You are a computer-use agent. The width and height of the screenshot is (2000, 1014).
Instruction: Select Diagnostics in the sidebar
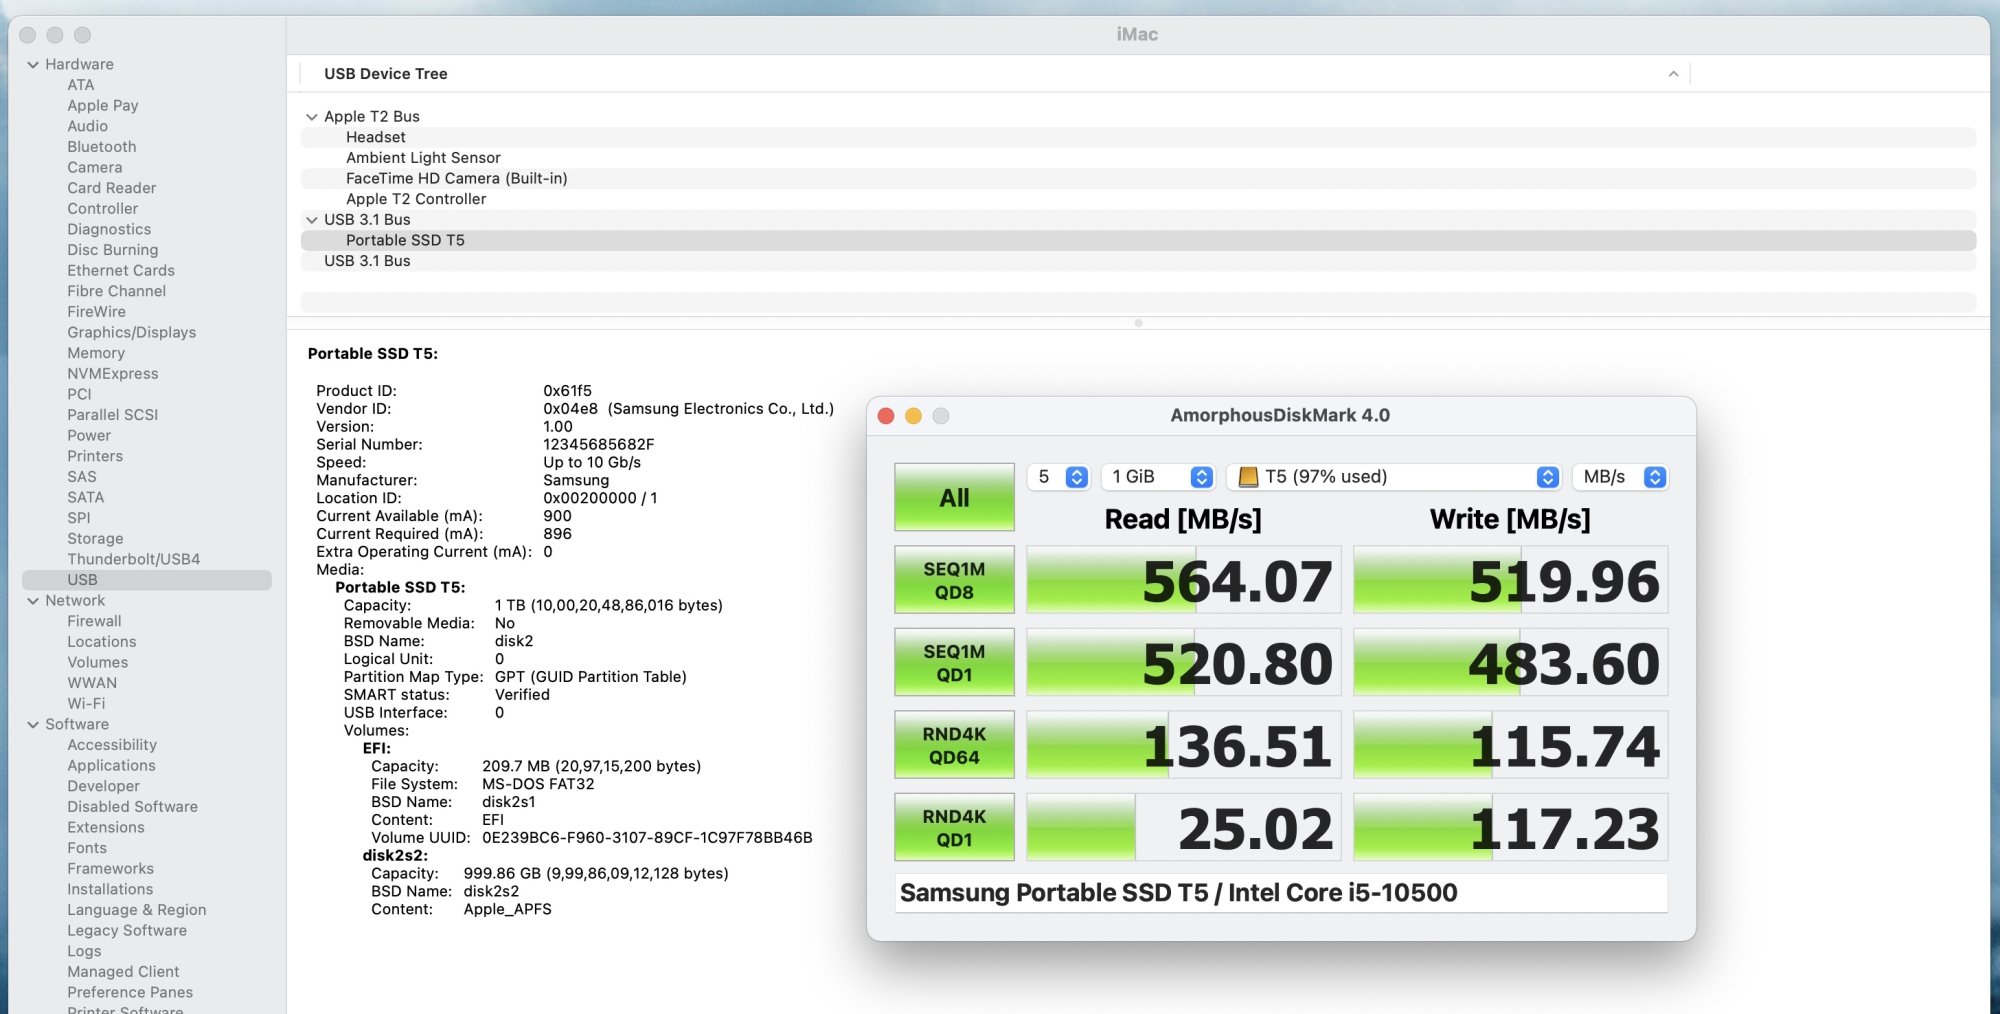coord(109,230)
